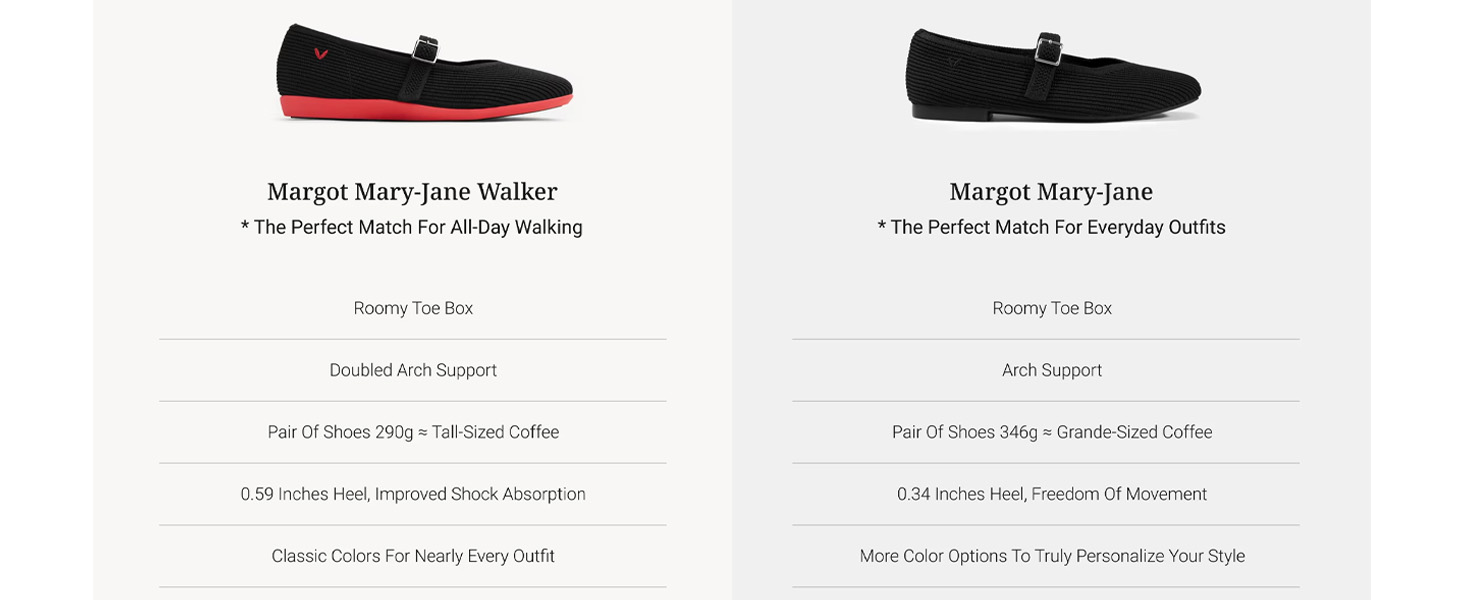The width and height of the screenshot is (1464, 600).
Task: Click the plain Arch Support row
Action: (x=1052, y=370)
